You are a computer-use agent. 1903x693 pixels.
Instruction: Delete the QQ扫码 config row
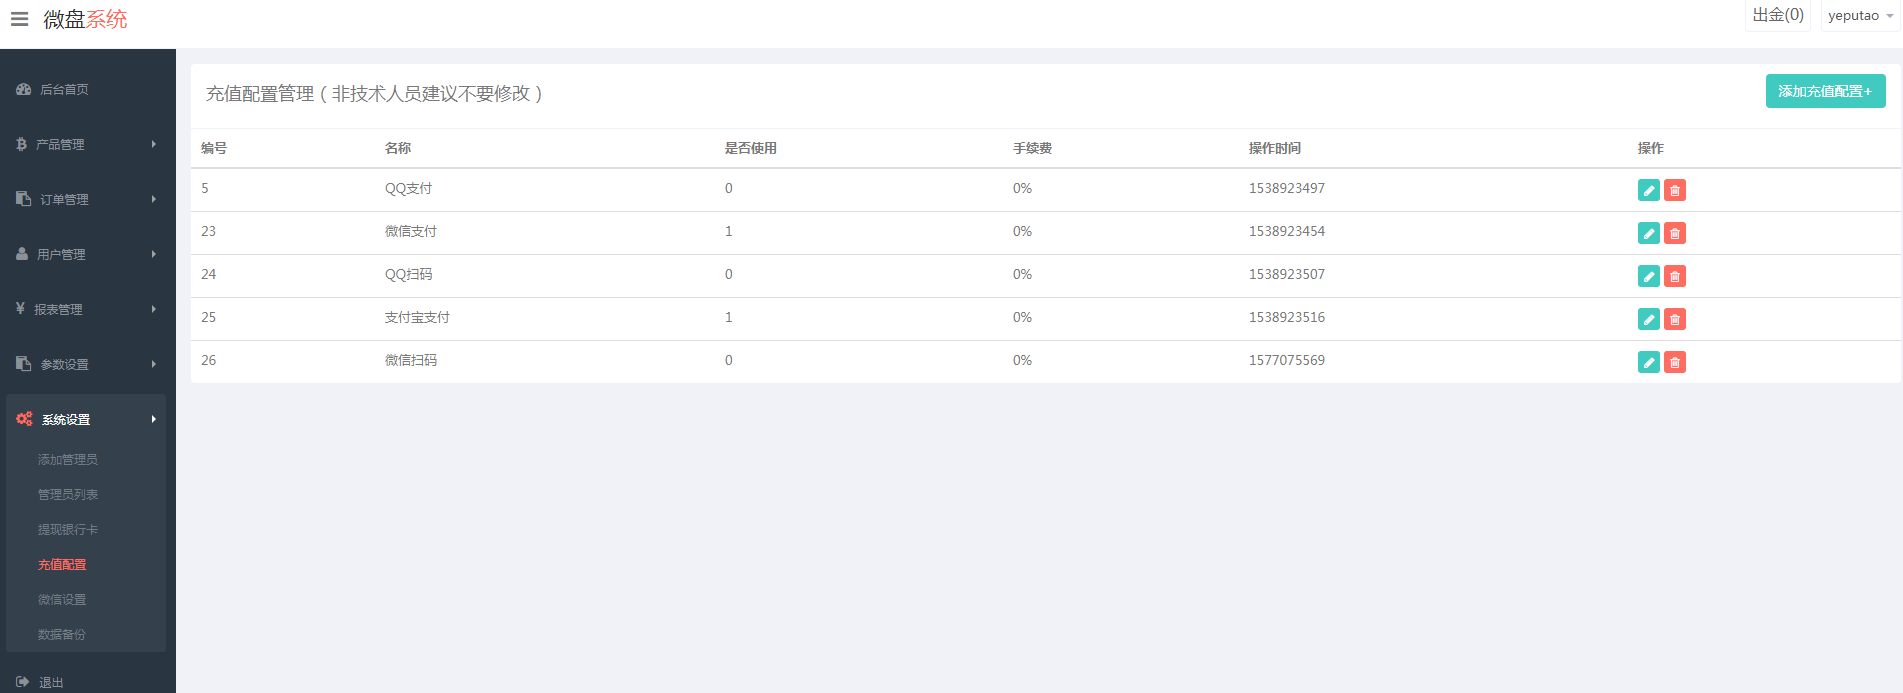pyautogui.click(x=1675, y=276)
